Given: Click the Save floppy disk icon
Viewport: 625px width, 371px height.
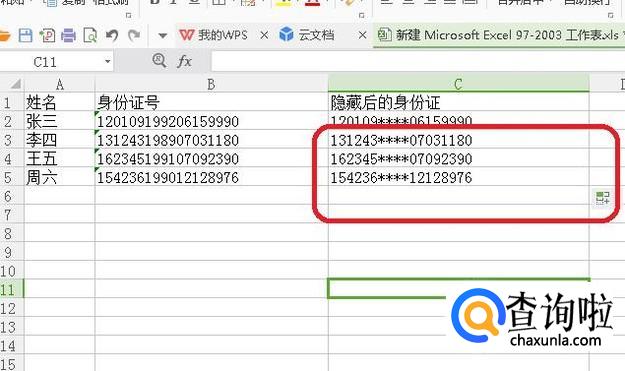Looking at the screenshot, I should (26, 36).
